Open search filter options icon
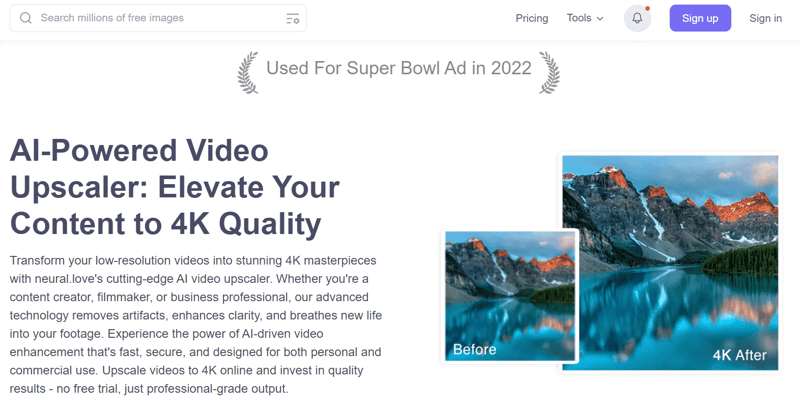Screen dimensions: 800x408 (x=292, y=18)
